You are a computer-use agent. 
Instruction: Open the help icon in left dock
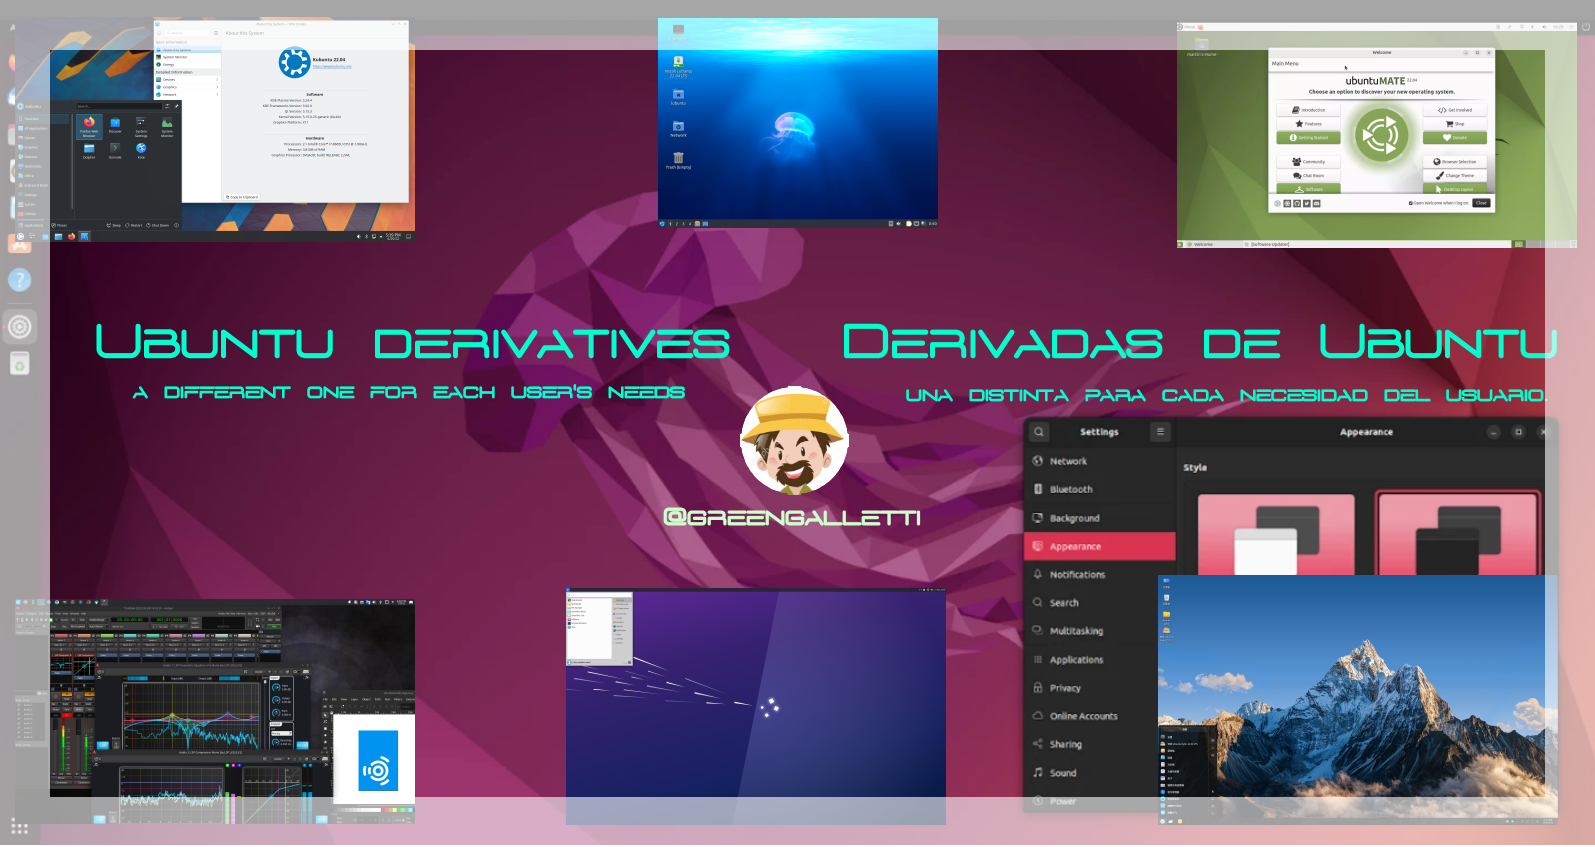point(20,280)
